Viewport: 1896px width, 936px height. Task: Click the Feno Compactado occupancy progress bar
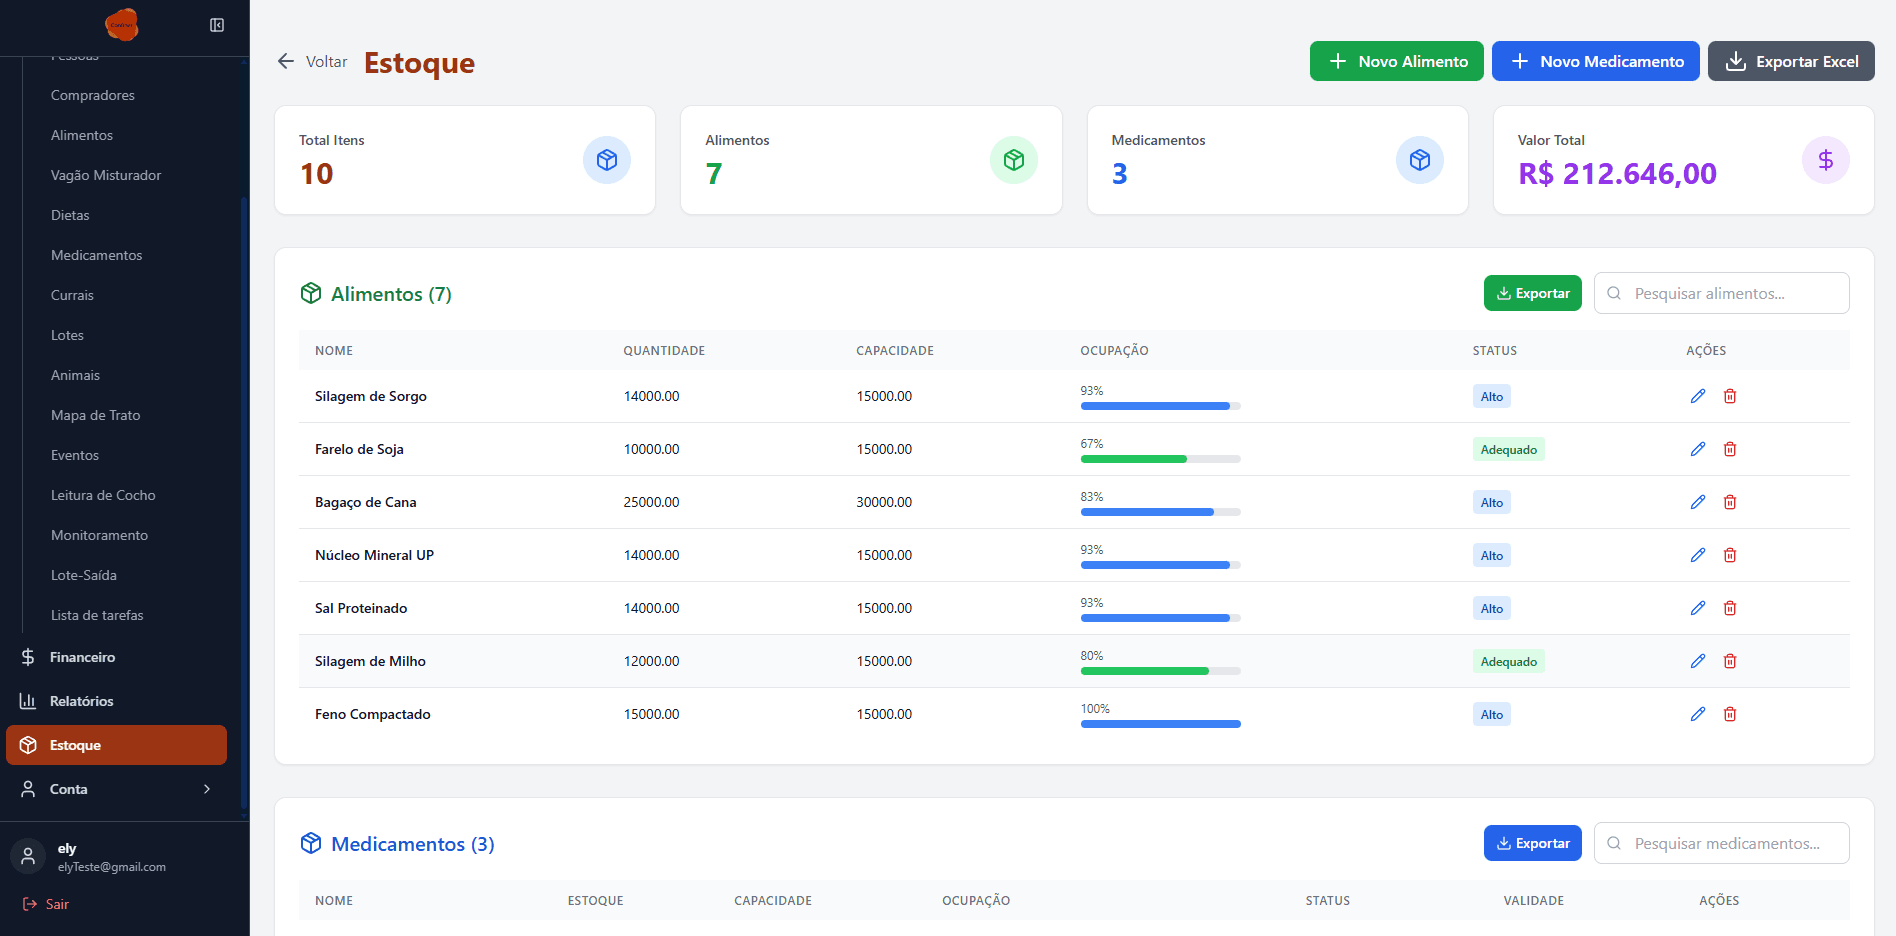tap(1160, 724)
